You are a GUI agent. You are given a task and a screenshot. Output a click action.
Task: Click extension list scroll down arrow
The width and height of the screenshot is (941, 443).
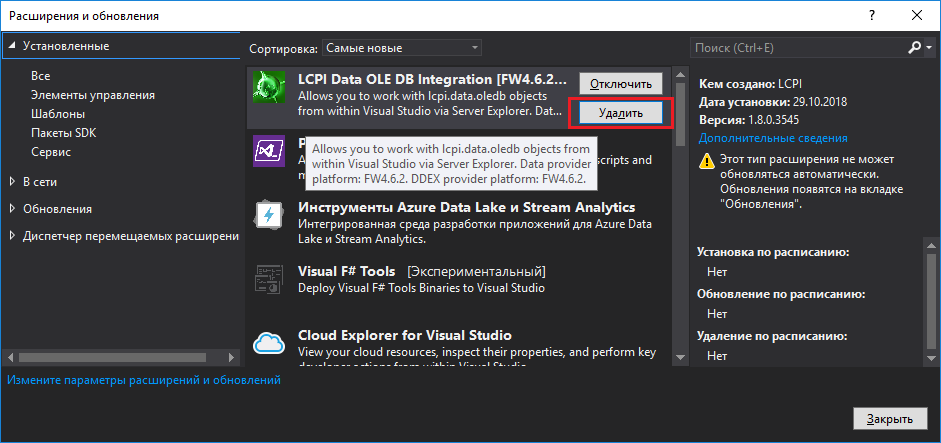[681, 357]
